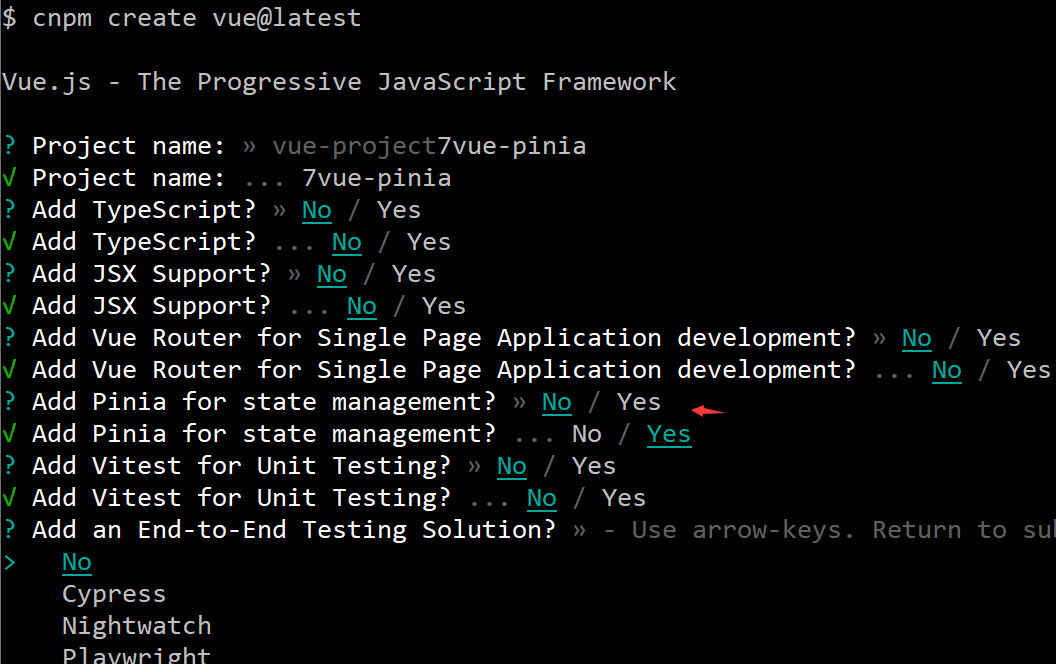Viewport: 1056px width, 664px height.
Task: Click the question mark before End-to-End Testing prompt
Action: [9, 530]
